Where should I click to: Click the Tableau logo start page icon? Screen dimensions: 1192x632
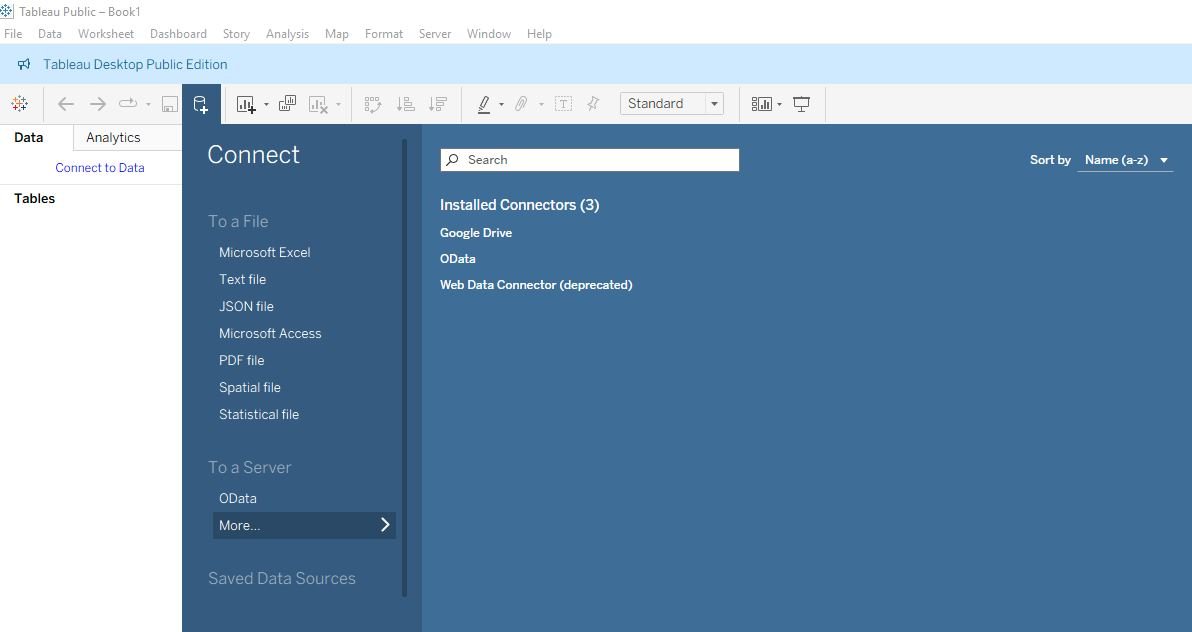point(19,104)
